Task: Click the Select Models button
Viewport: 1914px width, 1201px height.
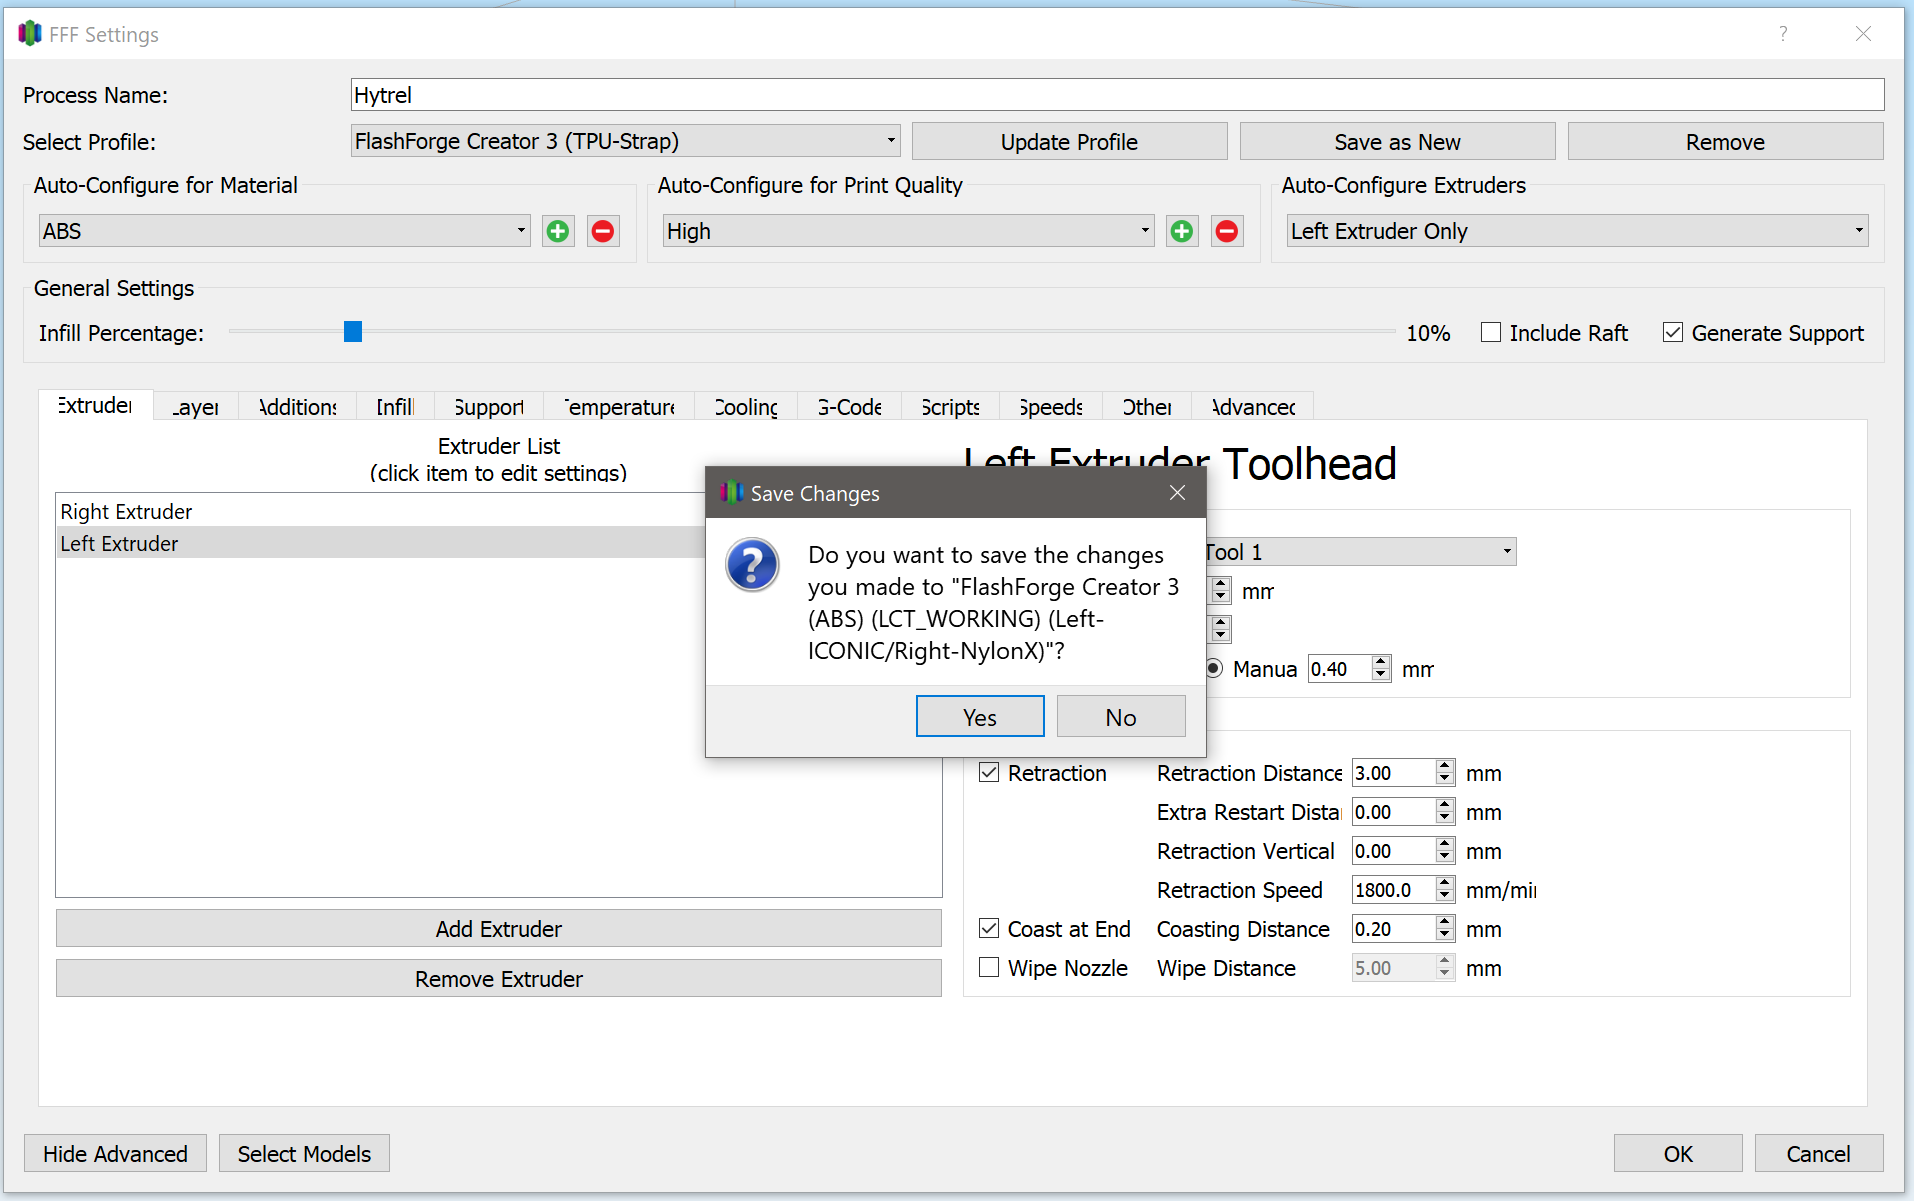Action: click(304, 1153)
